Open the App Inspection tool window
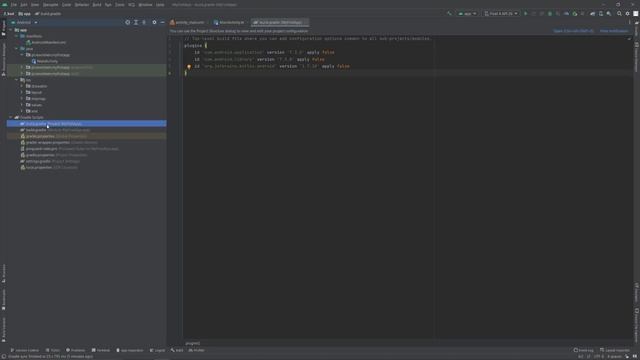 (x=130, y=350)
